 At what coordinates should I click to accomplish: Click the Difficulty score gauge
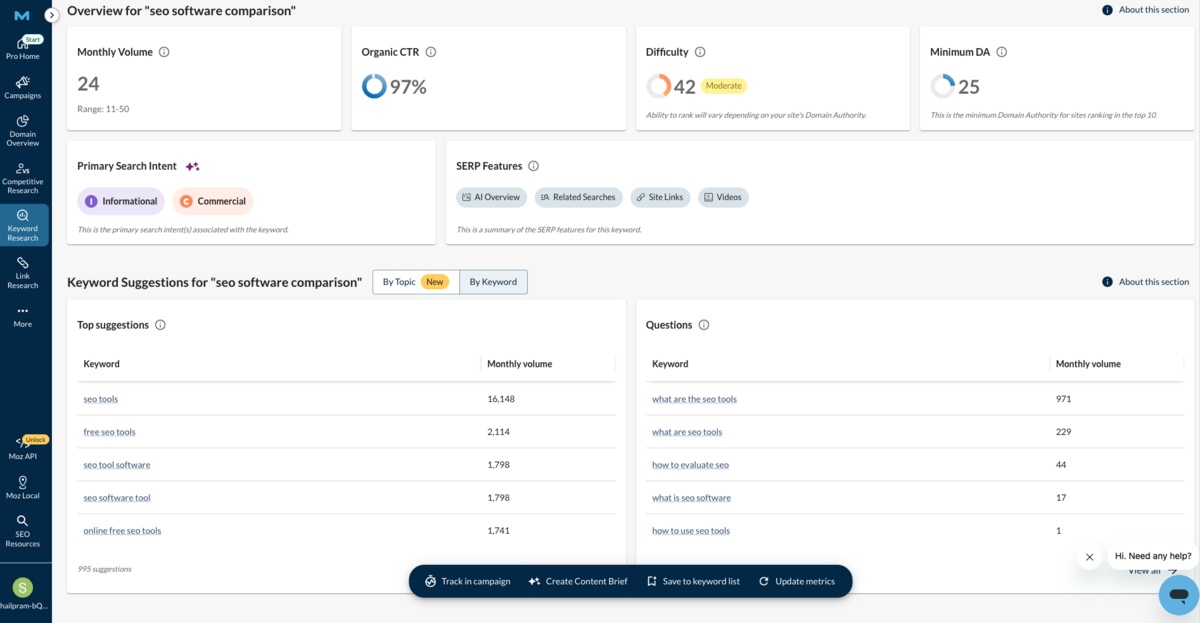pyautogui.click(x=659, y=86)
